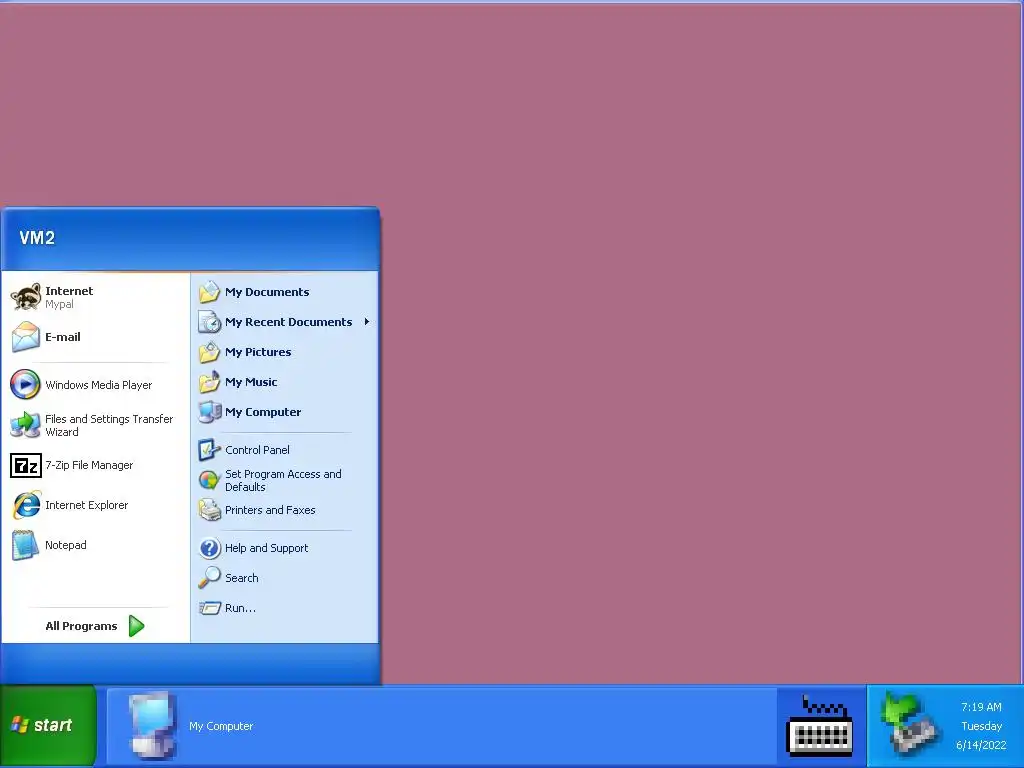
Task: Click the Notepad icon
Action: (25, 545)
